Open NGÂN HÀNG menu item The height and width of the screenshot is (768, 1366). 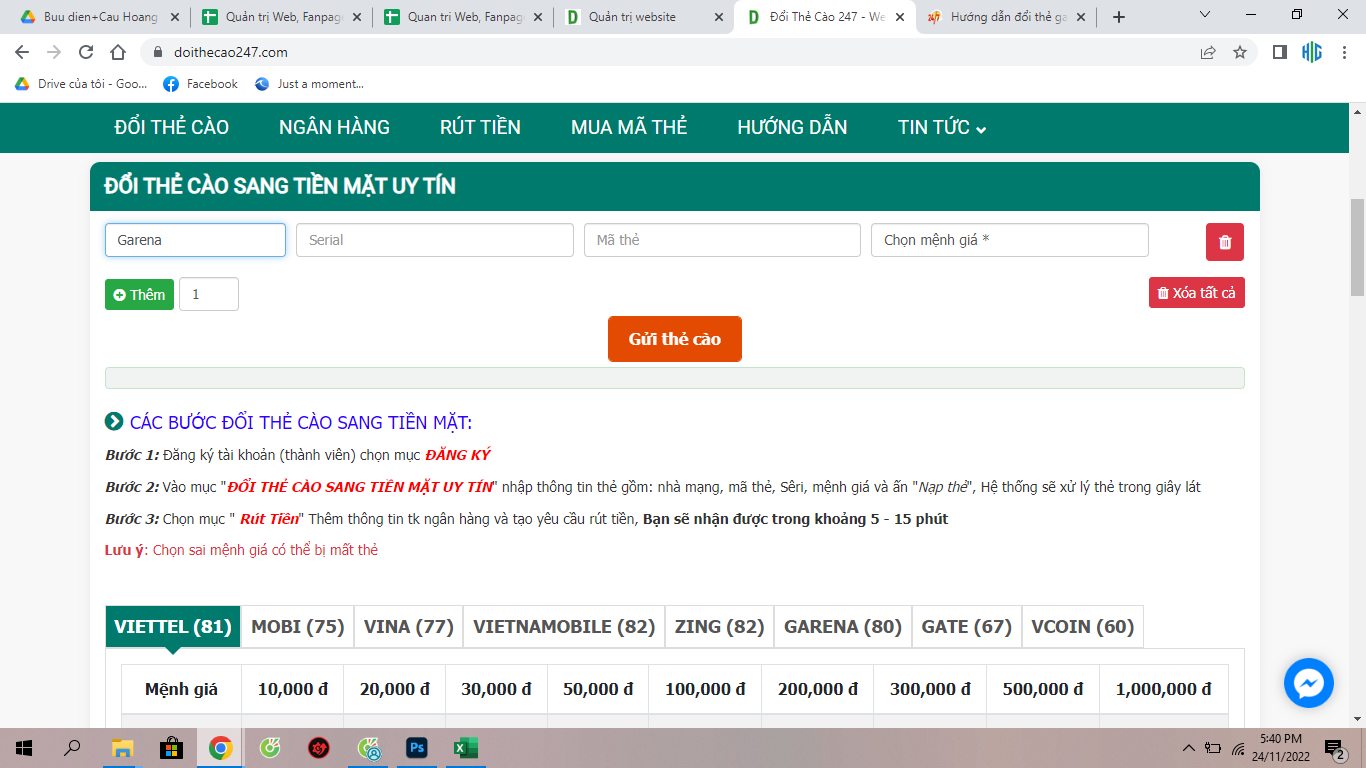tap(334, 127)
